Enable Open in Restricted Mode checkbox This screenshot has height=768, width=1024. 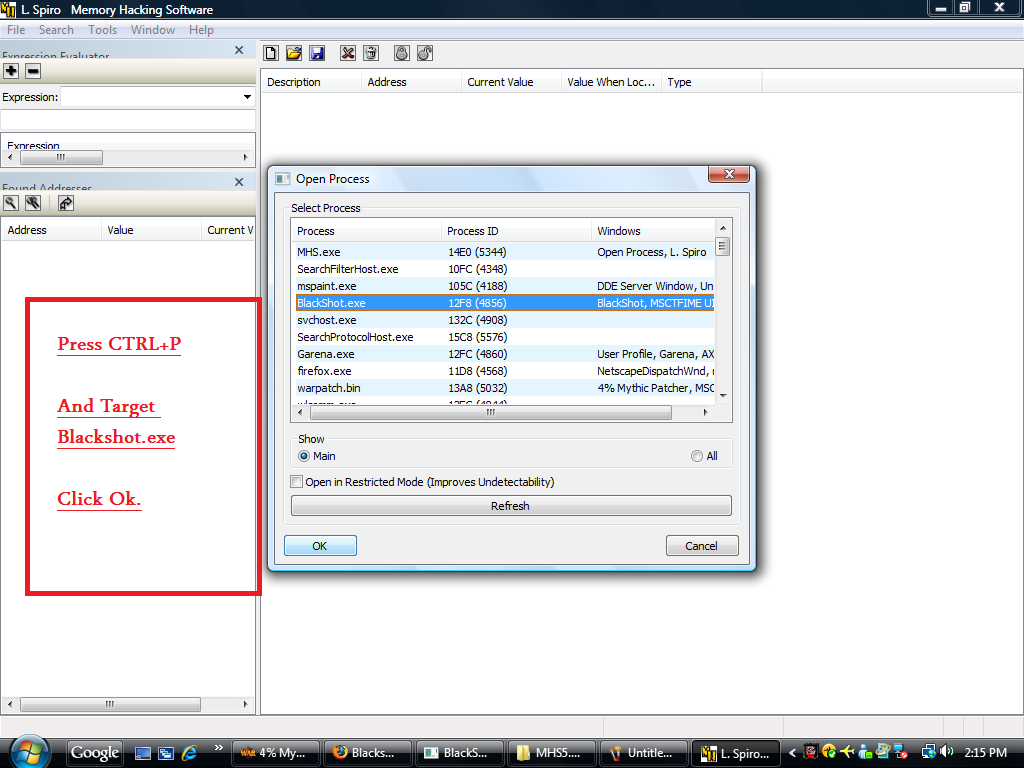[296, 482]
